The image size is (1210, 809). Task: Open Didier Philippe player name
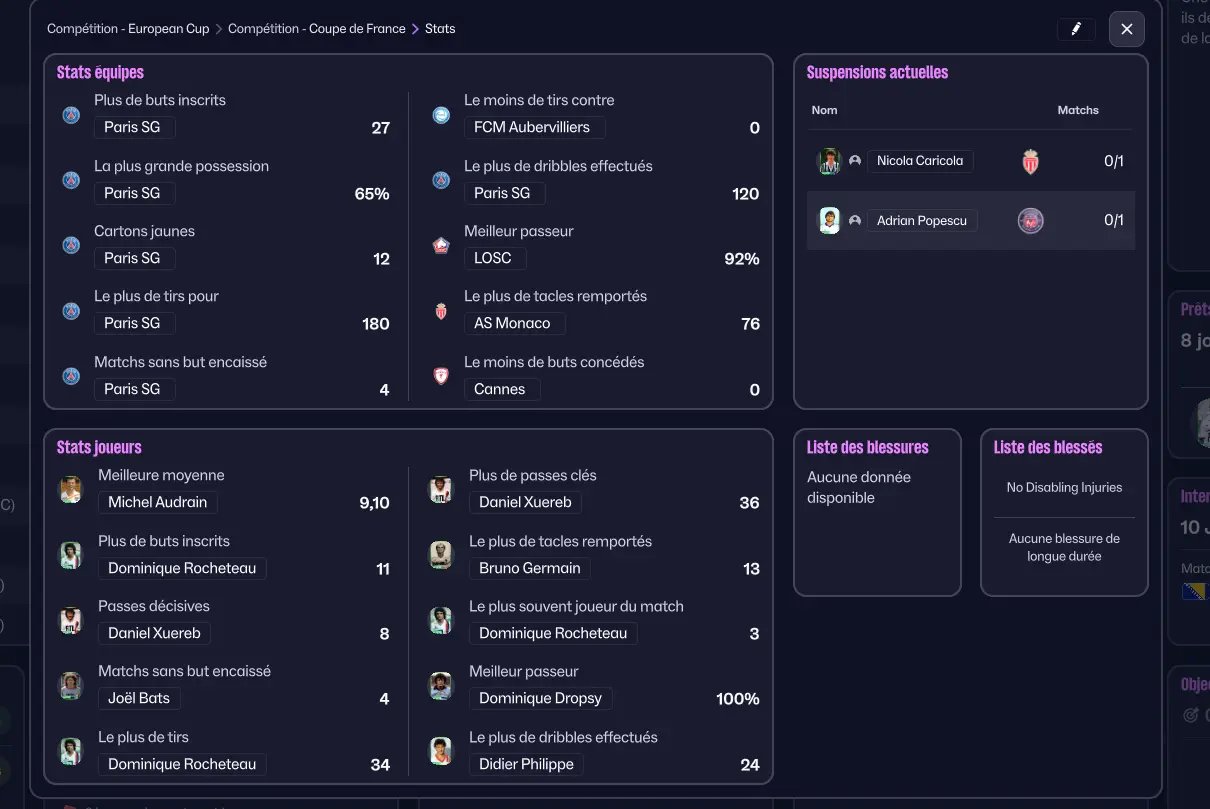click(x=526, y=764)
